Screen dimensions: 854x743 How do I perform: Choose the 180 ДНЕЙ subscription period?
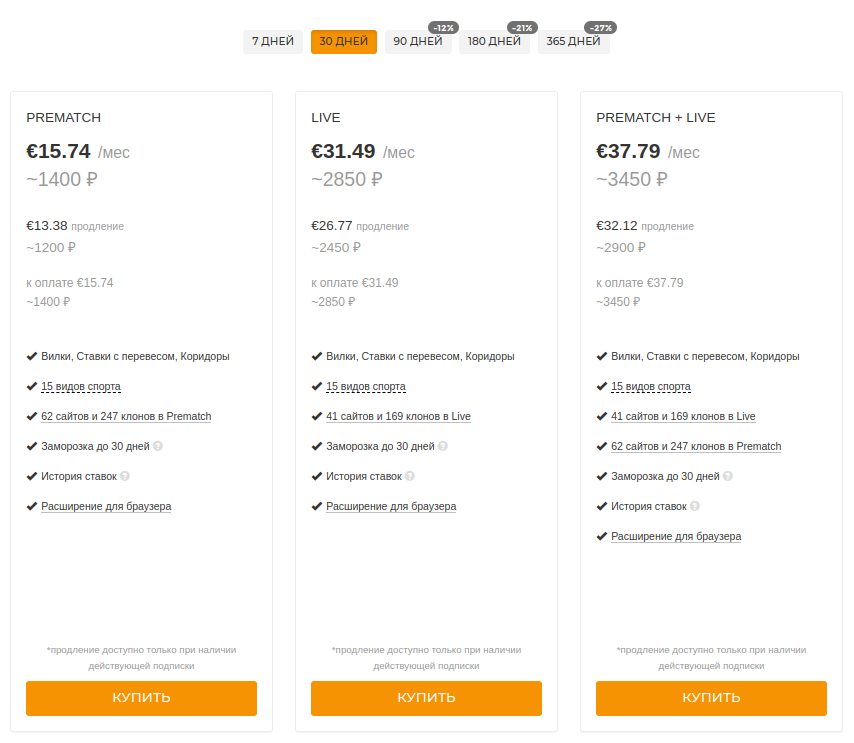(x=494, y=42)
